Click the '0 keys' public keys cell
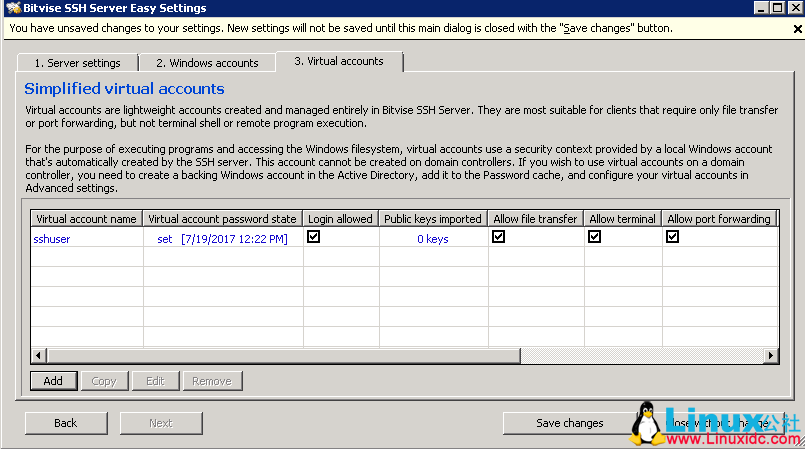 (433, 239)
